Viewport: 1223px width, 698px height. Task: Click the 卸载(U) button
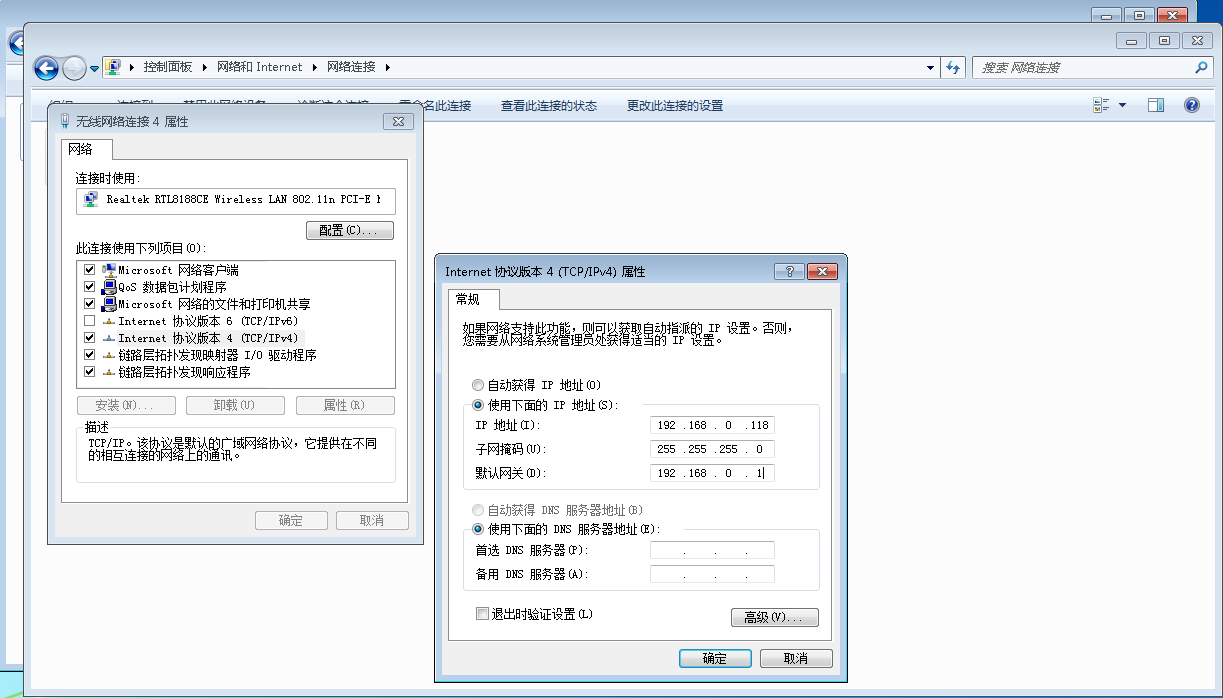tap(235, 405)
